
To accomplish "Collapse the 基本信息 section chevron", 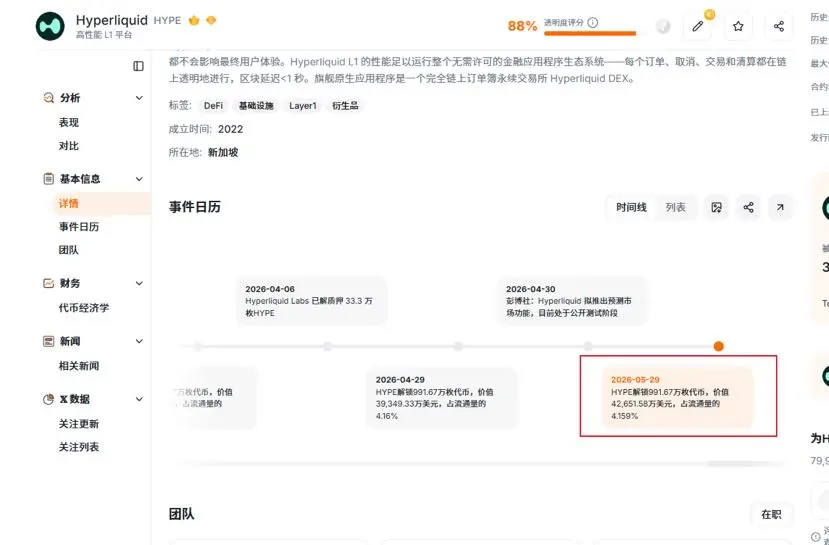I will point(139,179).
